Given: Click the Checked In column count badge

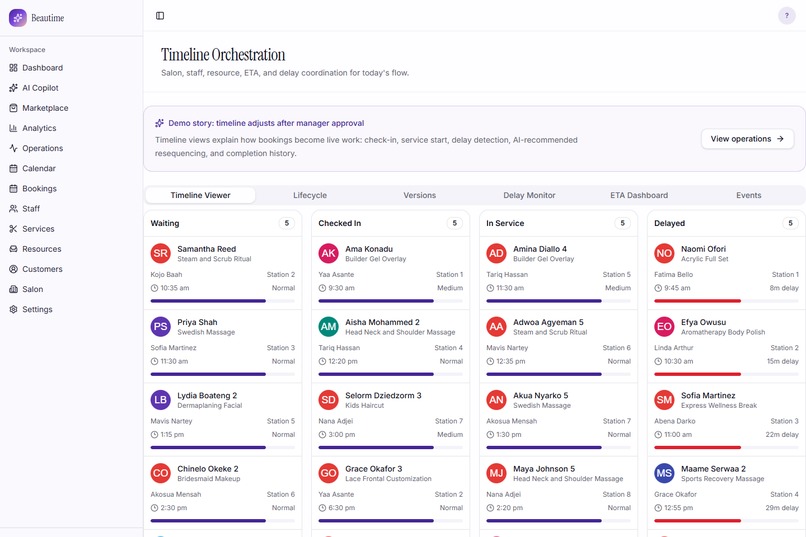Looking at the screenshot, I should pyautogui.click(x=454, y=223).
